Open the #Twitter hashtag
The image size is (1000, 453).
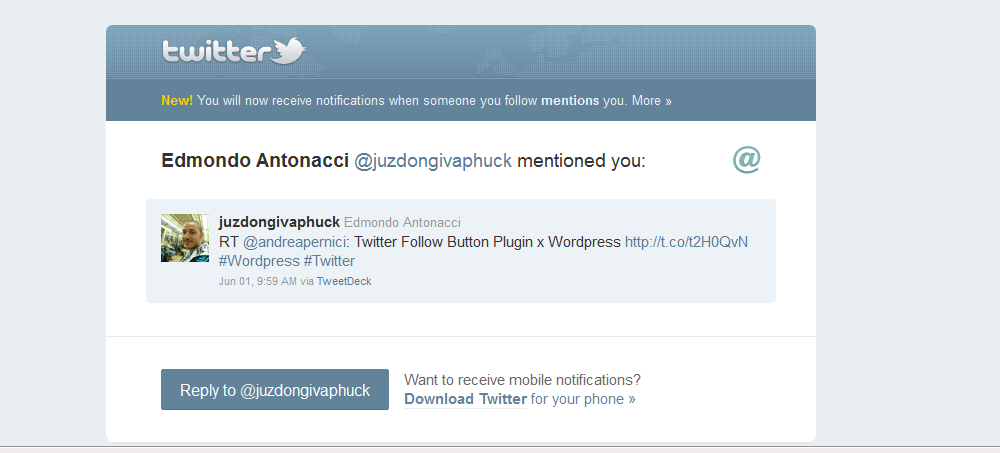pos(329,261)
